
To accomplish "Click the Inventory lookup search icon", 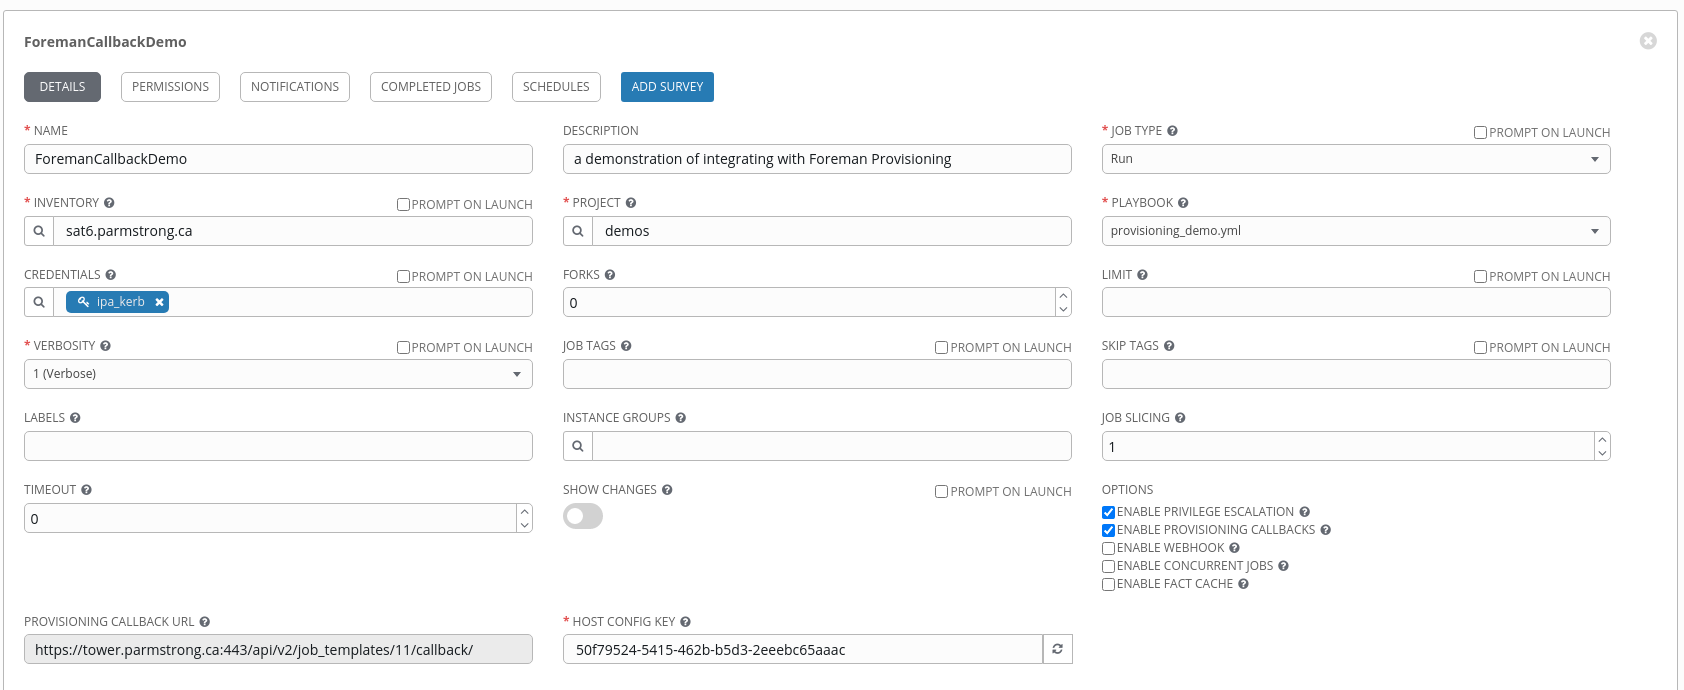I will (39, 231).
